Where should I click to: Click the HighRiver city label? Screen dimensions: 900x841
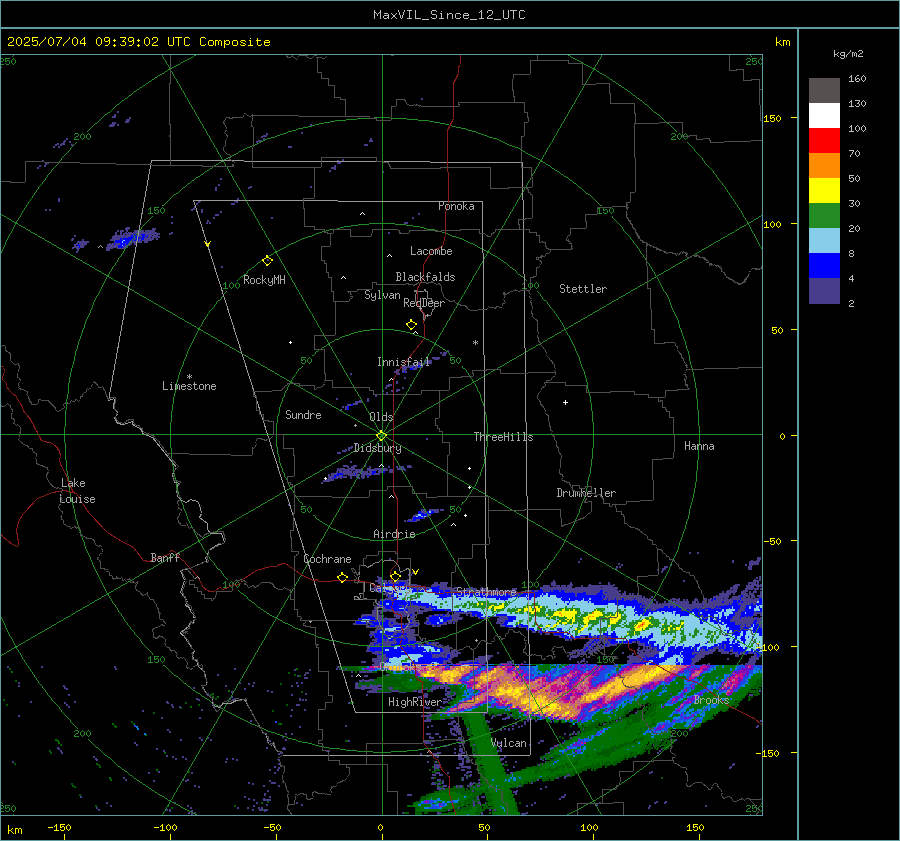(415, 702)
